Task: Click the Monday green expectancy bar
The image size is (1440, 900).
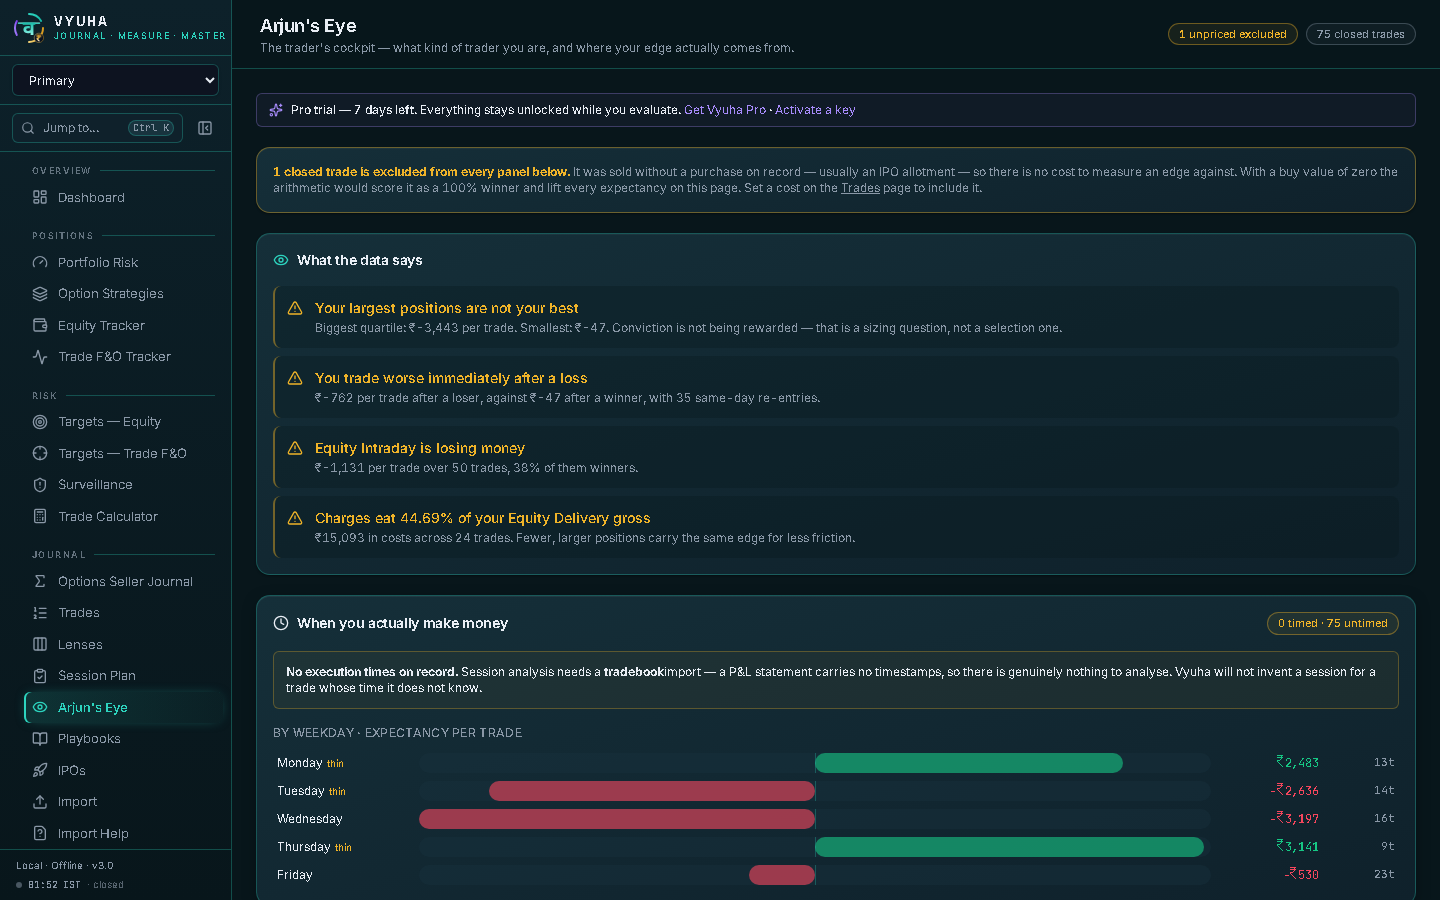Action: click(969, 763)
